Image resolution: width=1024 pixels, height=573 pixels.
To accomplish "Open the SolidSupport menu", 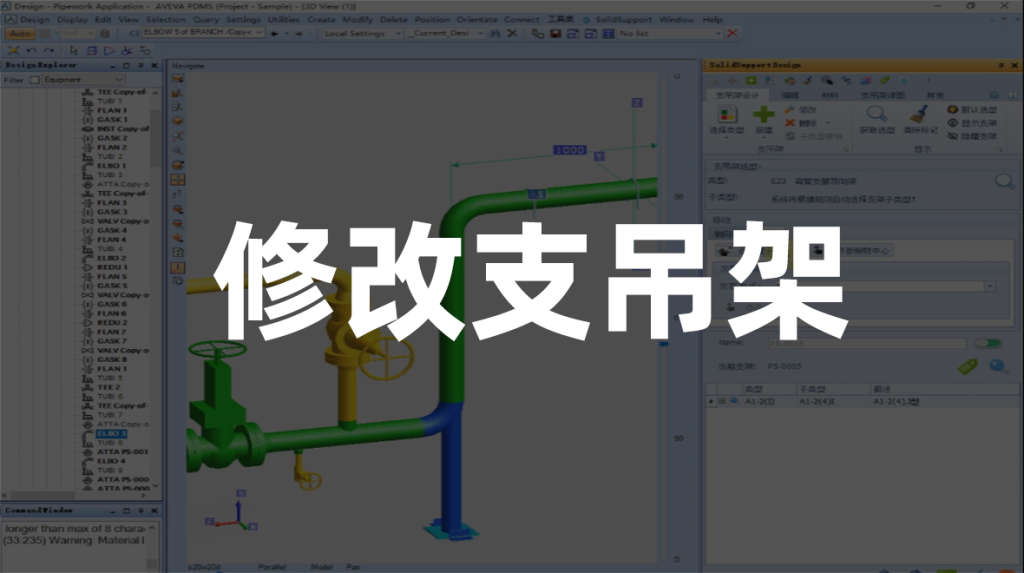I will 624,20.
